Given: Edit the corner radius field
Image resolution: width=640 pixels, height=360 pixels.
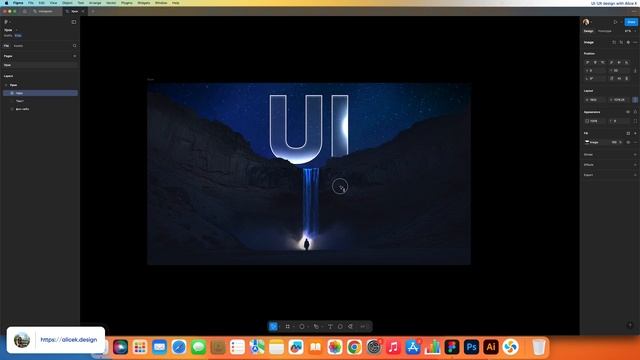Looking at the screenshot, I should click(619, 121).
